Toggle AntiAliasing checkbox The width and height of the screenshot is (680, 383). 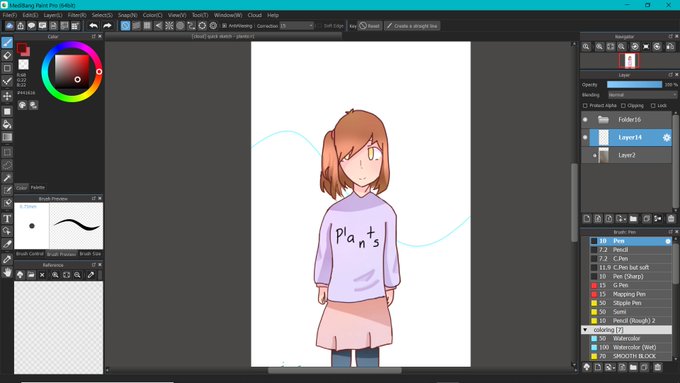[x=225, y=26]
